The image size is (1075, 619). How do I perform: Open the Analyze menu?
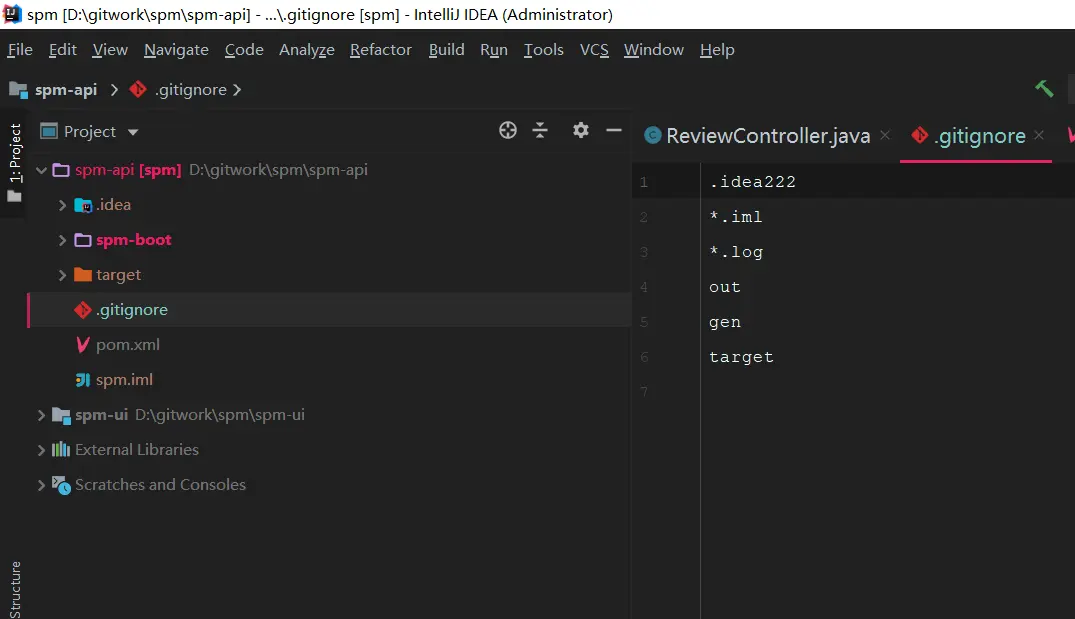(306, 50)
